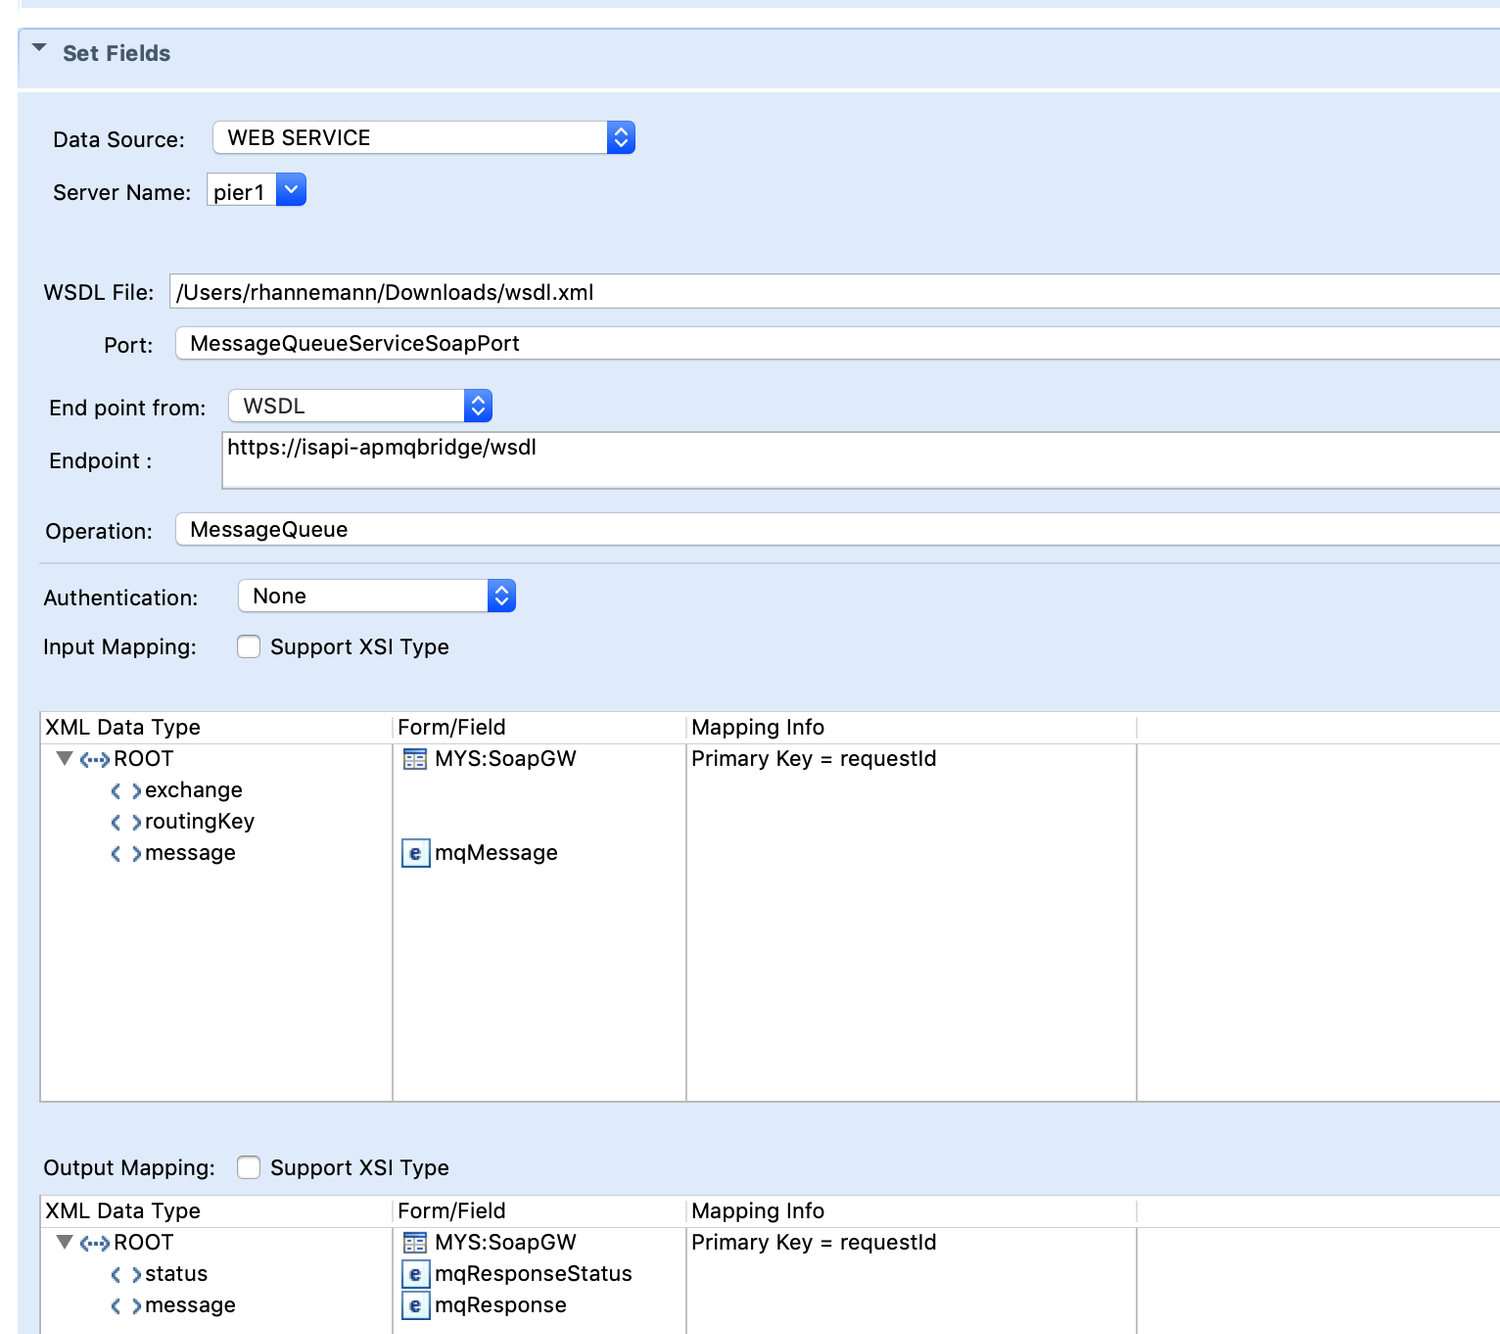
Task: Click the element icon beside status node
Action: click(x=124, y=1274)
